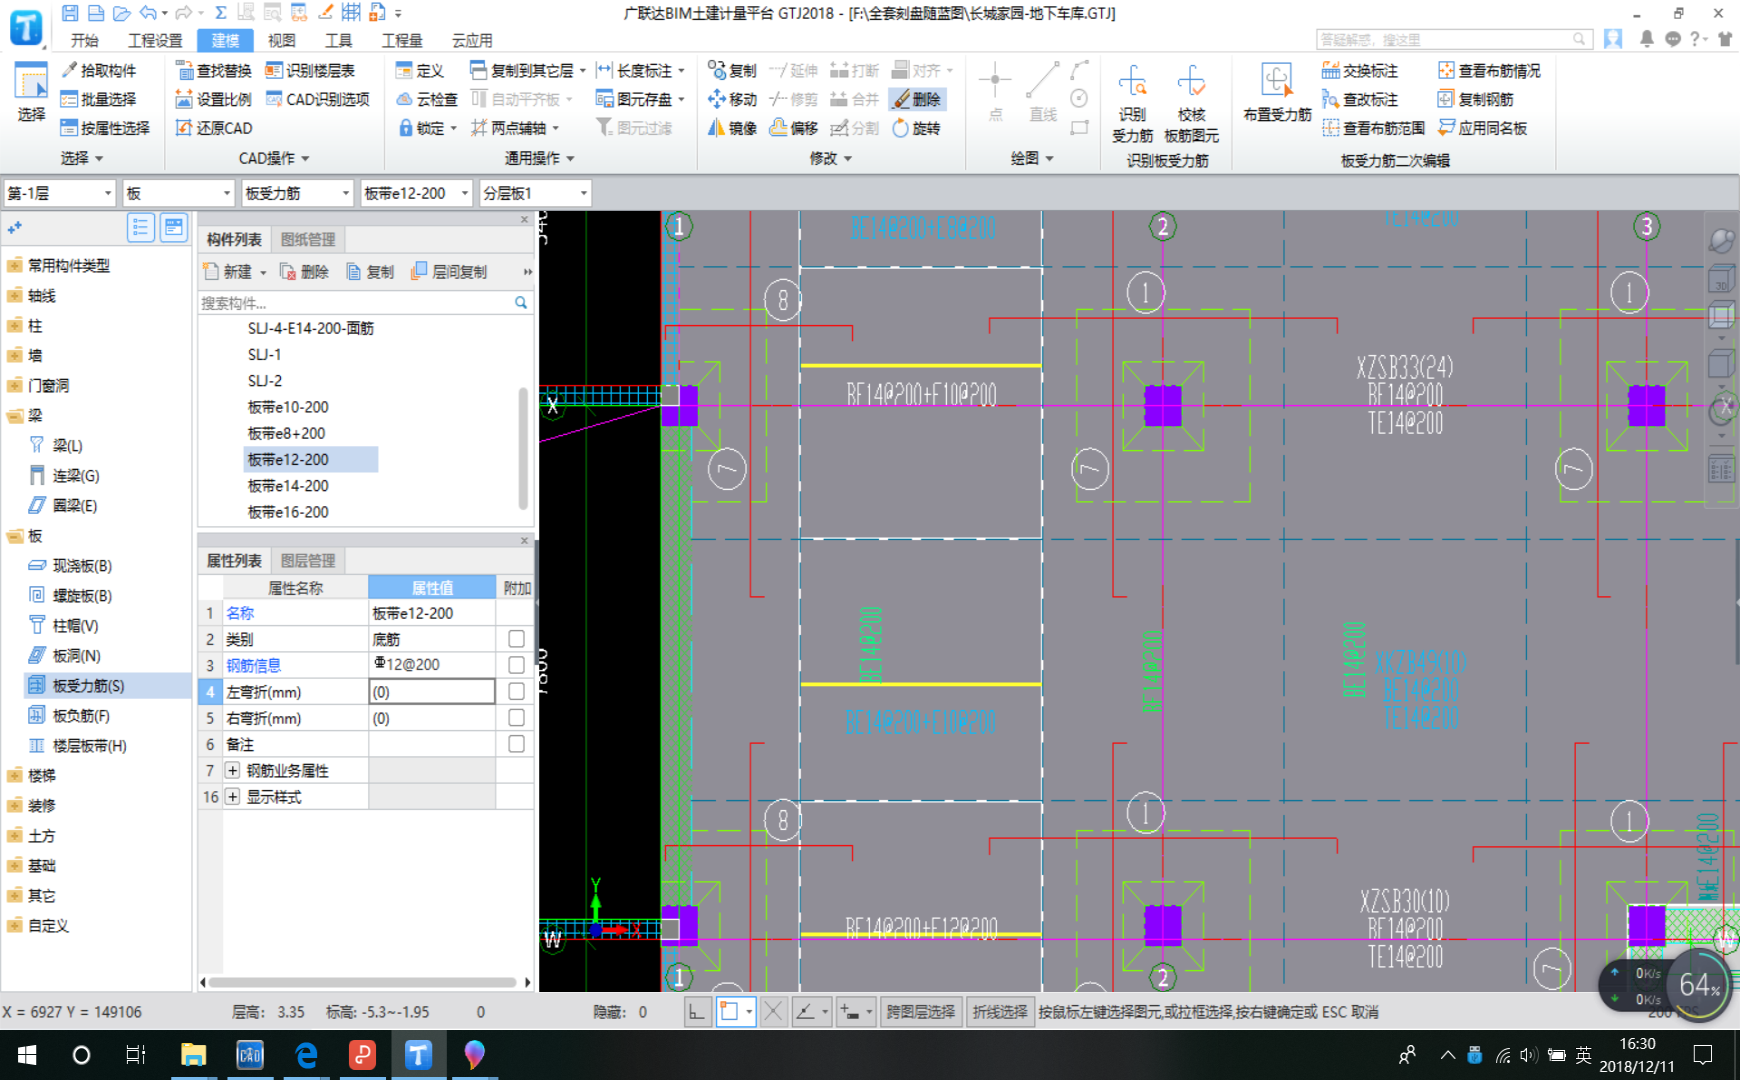Select the 移动 move tool
1740x1080 pixels.
[732, 99]
